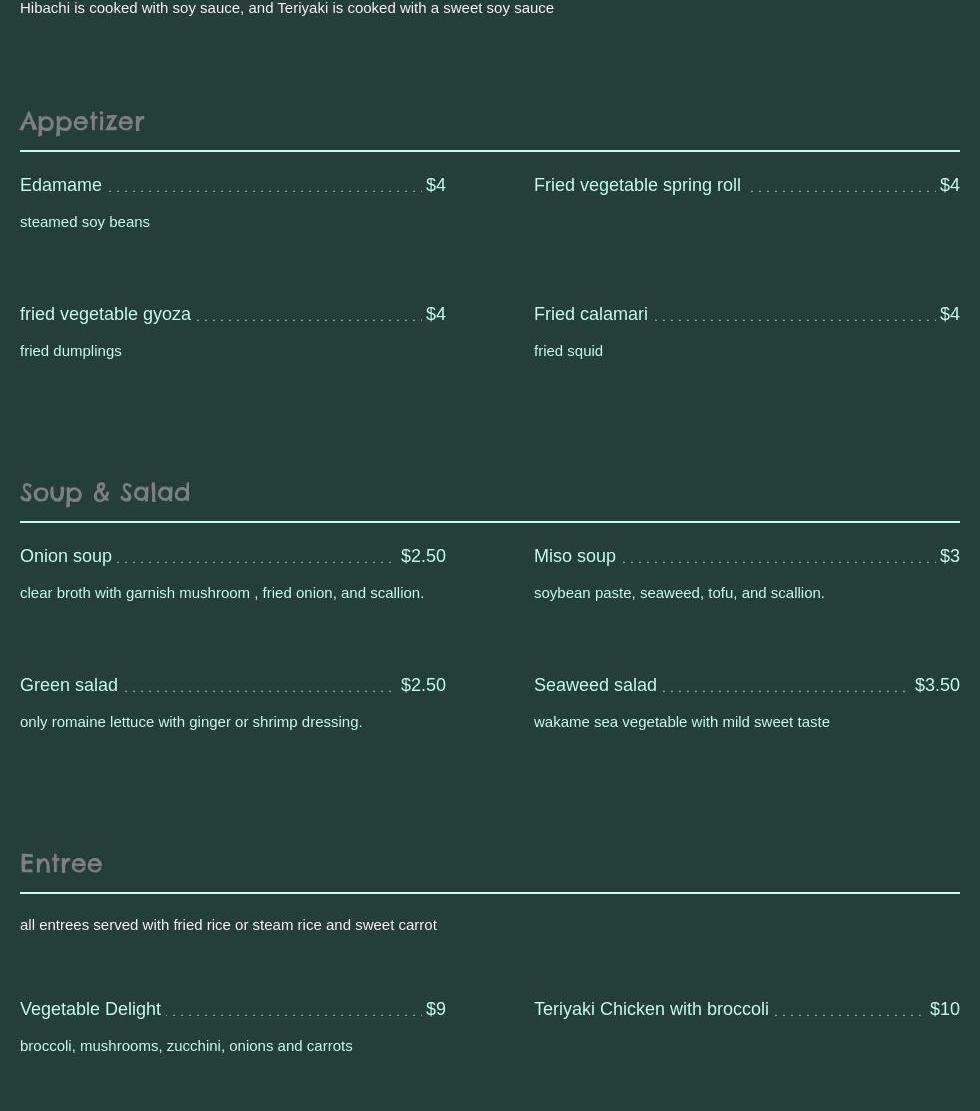Select the fried vegetable gyoza item
The height and width of the screenshot is (1111, 980).
[x=105, y=314]
